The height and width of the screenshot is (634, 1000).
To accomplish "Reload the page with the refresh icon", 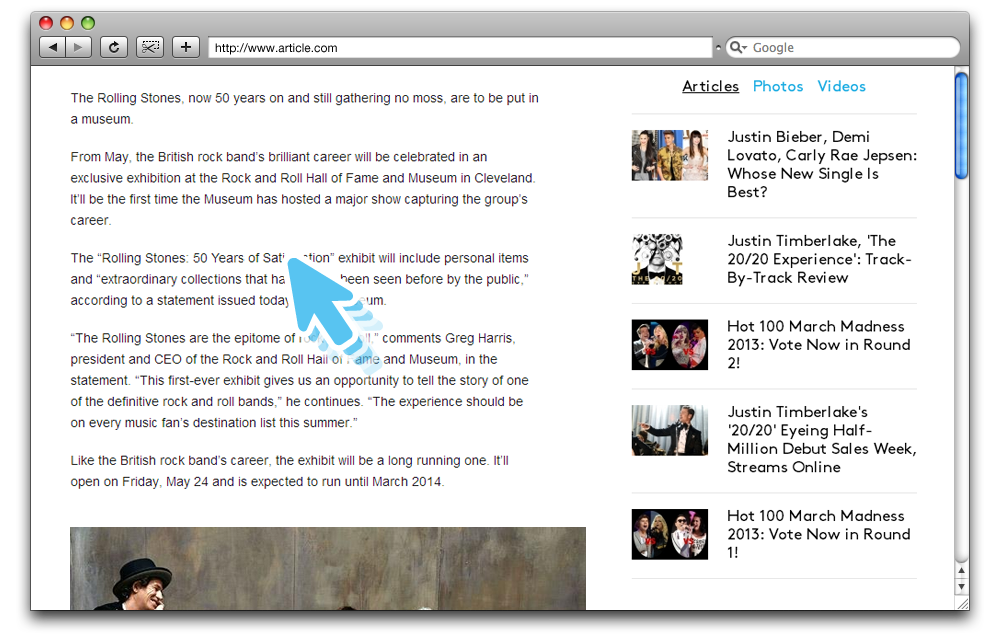I will click(x=114, y=47).
